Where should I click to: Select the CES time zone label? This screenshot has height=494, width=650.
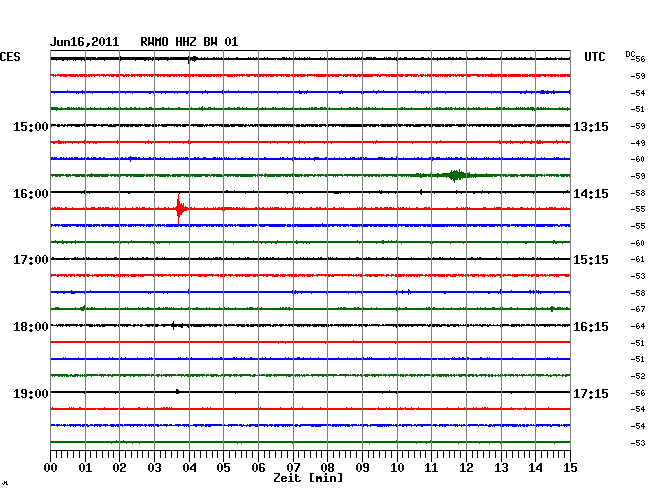pyautogui.click(x=10, y=57)
